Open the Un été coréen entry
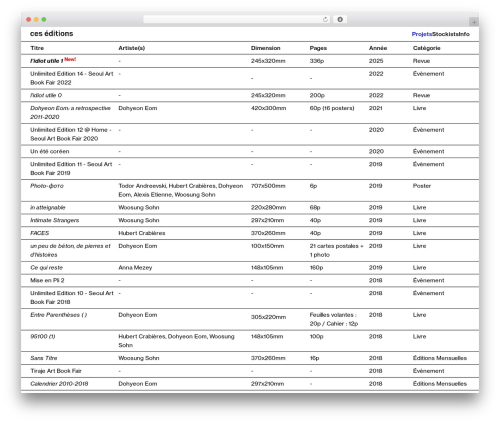 [50, 151]
